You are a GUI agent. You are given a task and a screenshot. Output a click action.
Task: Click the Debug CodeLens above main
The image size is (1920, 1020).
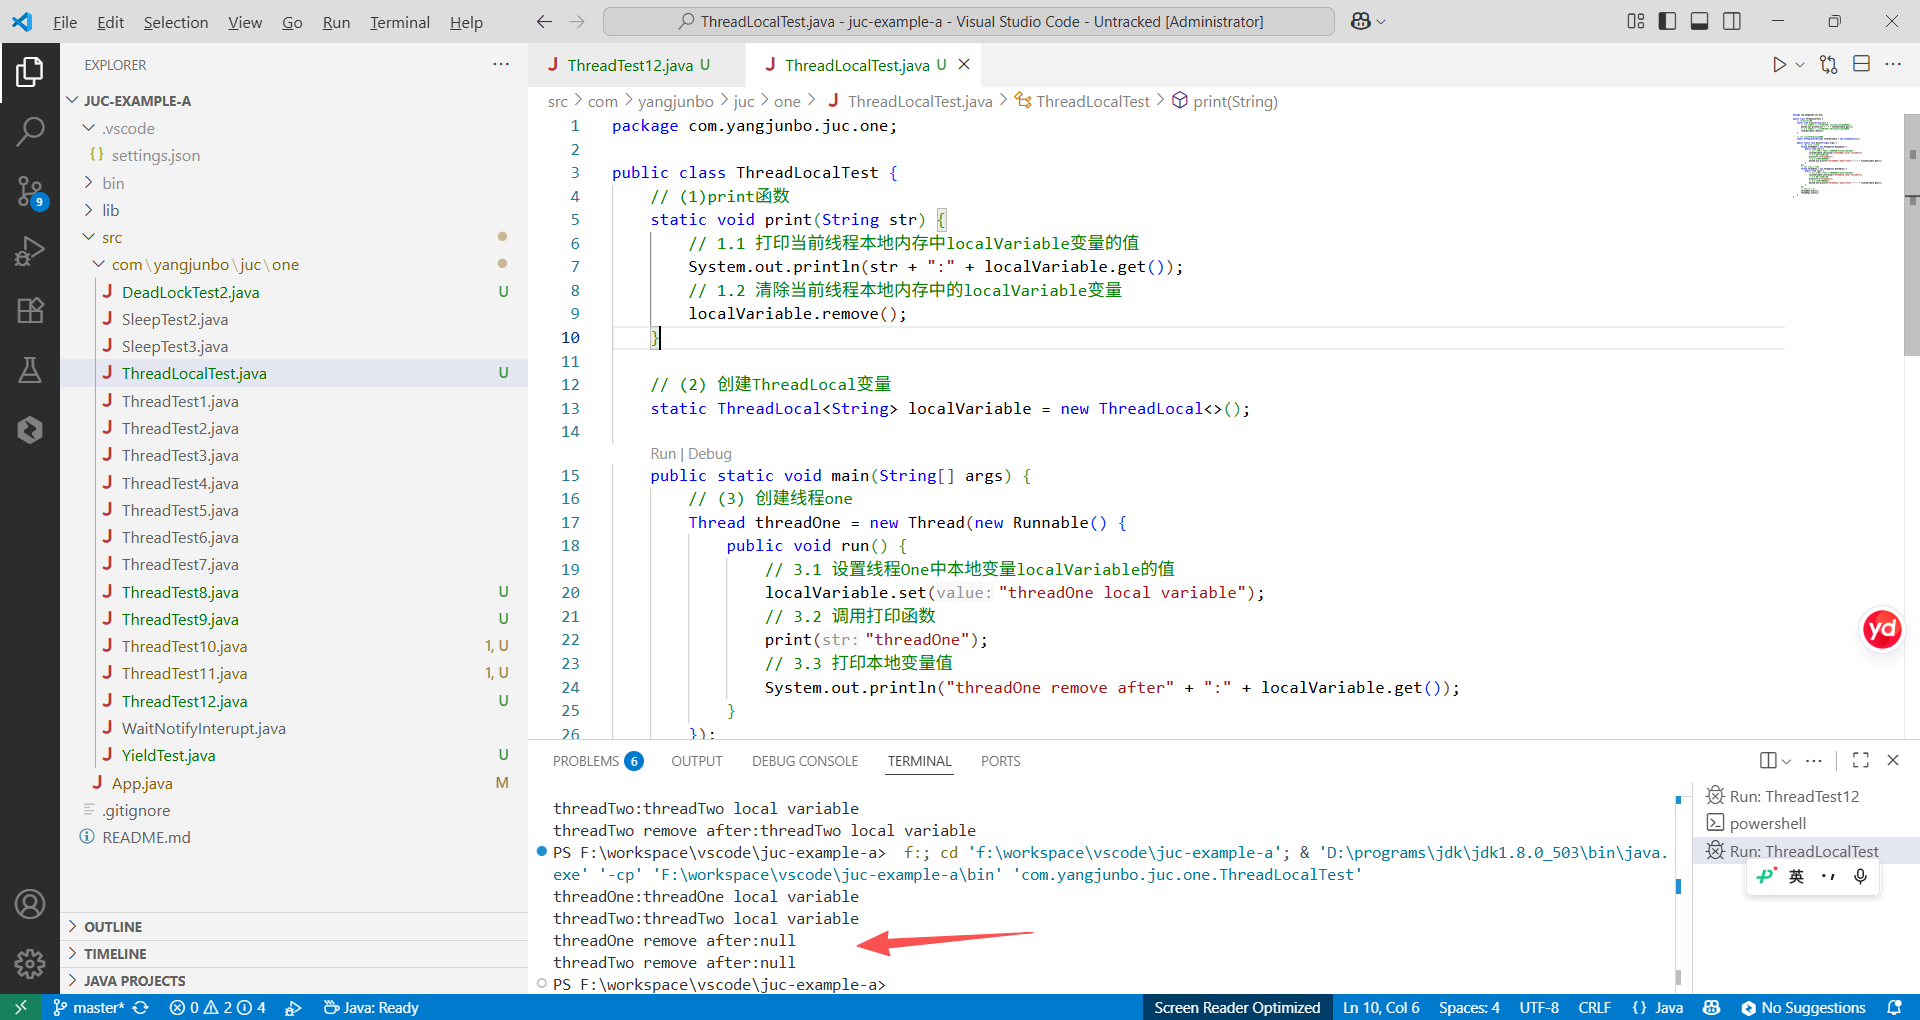pyautogui.click(x=710, y=454)
